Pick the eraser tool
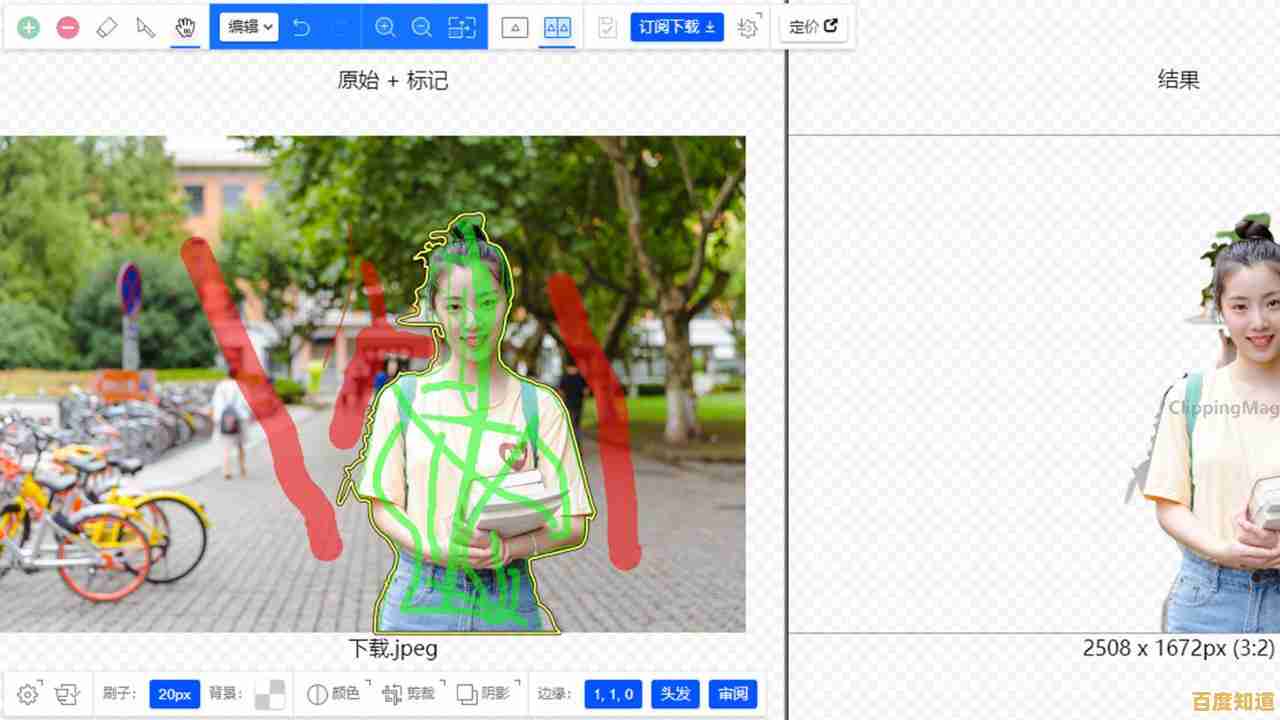 (x=107, y=28)
